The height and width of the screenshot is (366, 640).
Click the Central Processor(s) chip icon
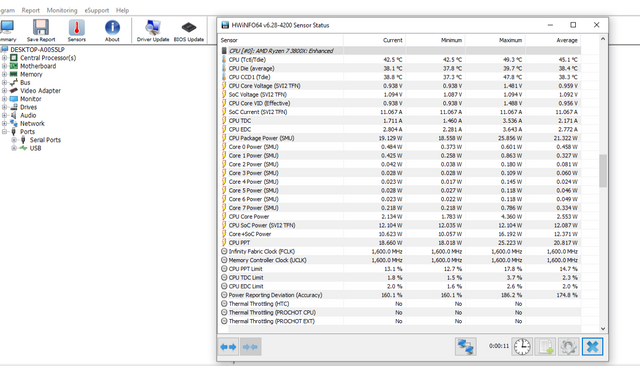pos(14,58)
